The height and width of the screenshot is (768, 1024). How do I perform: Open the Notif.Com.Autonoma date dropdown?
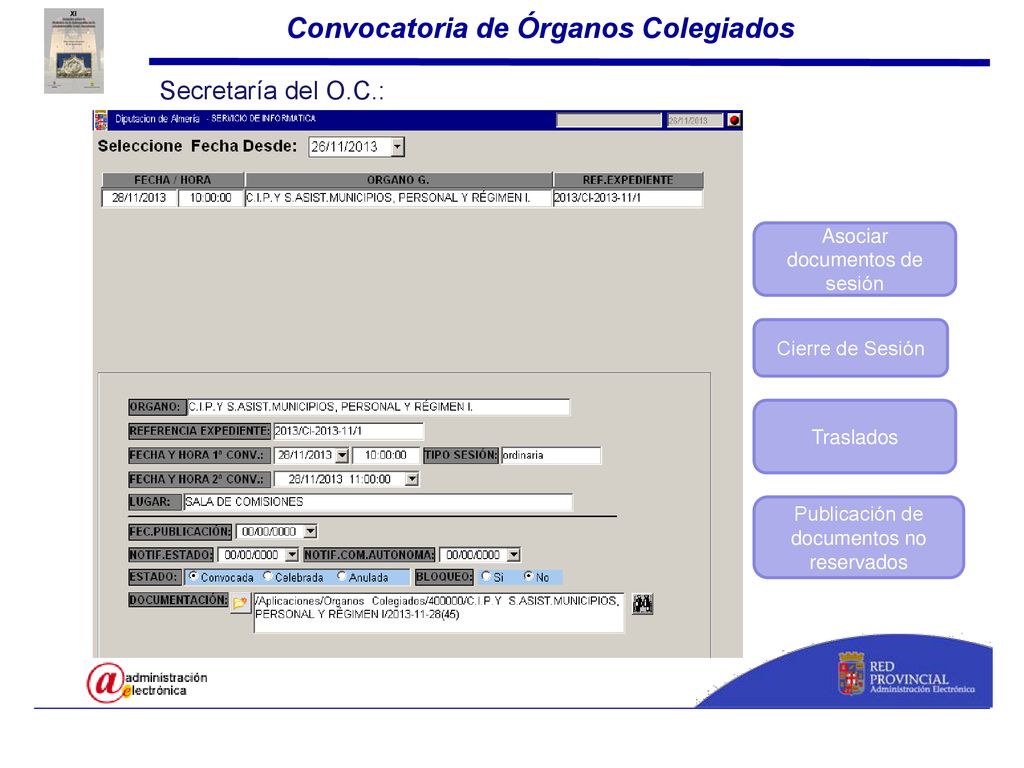point(514,555)
